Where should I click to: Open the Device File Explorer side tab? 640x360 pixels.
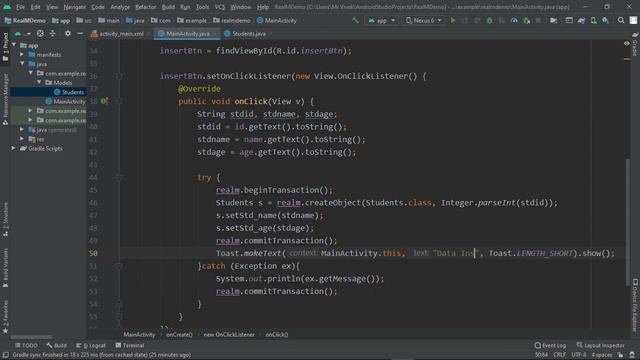635,305
